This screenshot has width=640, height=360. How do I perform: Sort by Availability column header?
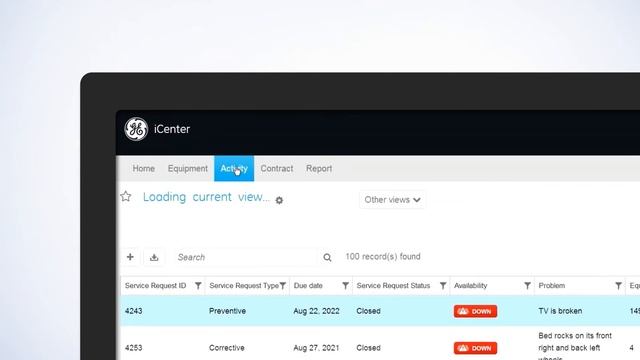[x=471, y=286]
